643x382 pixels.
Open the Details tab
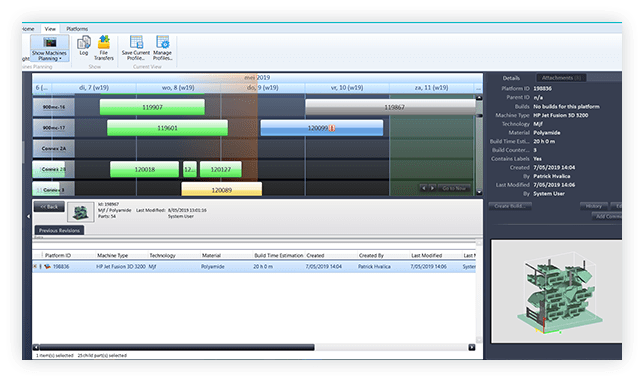[511, 78]
